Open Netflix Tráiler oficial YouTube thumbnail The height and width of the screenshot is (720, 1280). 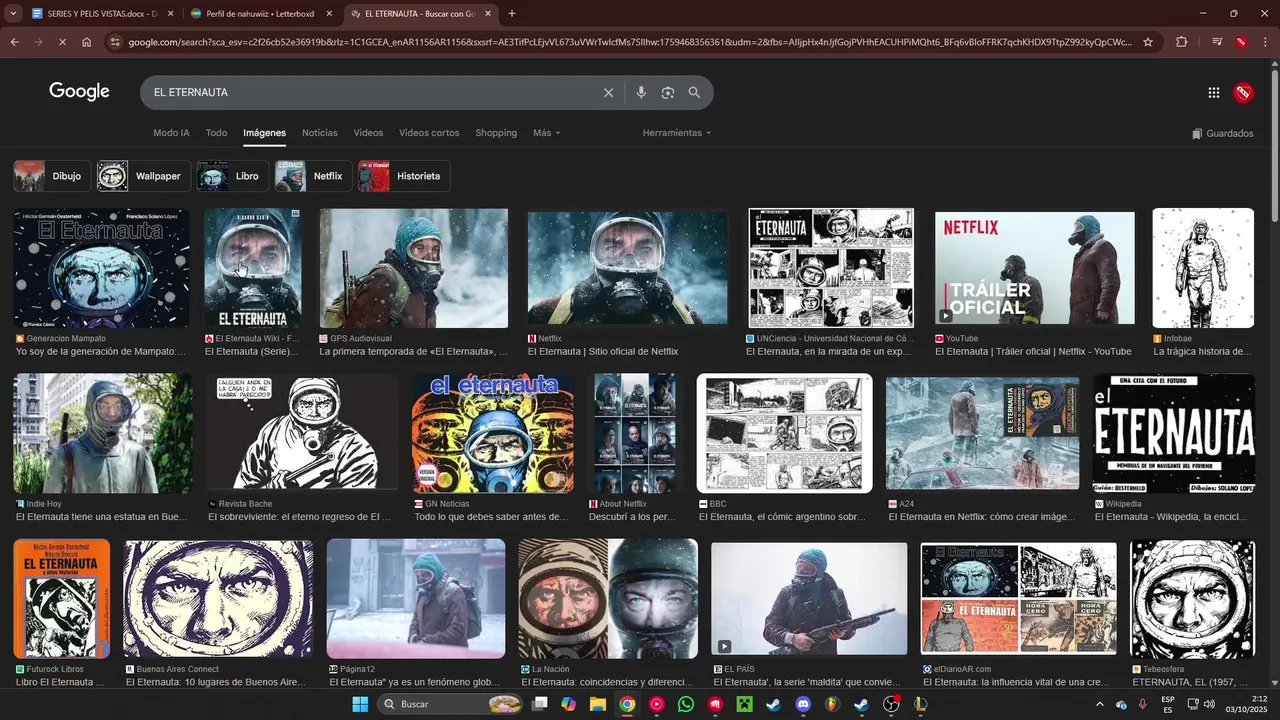pyautogui.click(x=1034, y=268)
